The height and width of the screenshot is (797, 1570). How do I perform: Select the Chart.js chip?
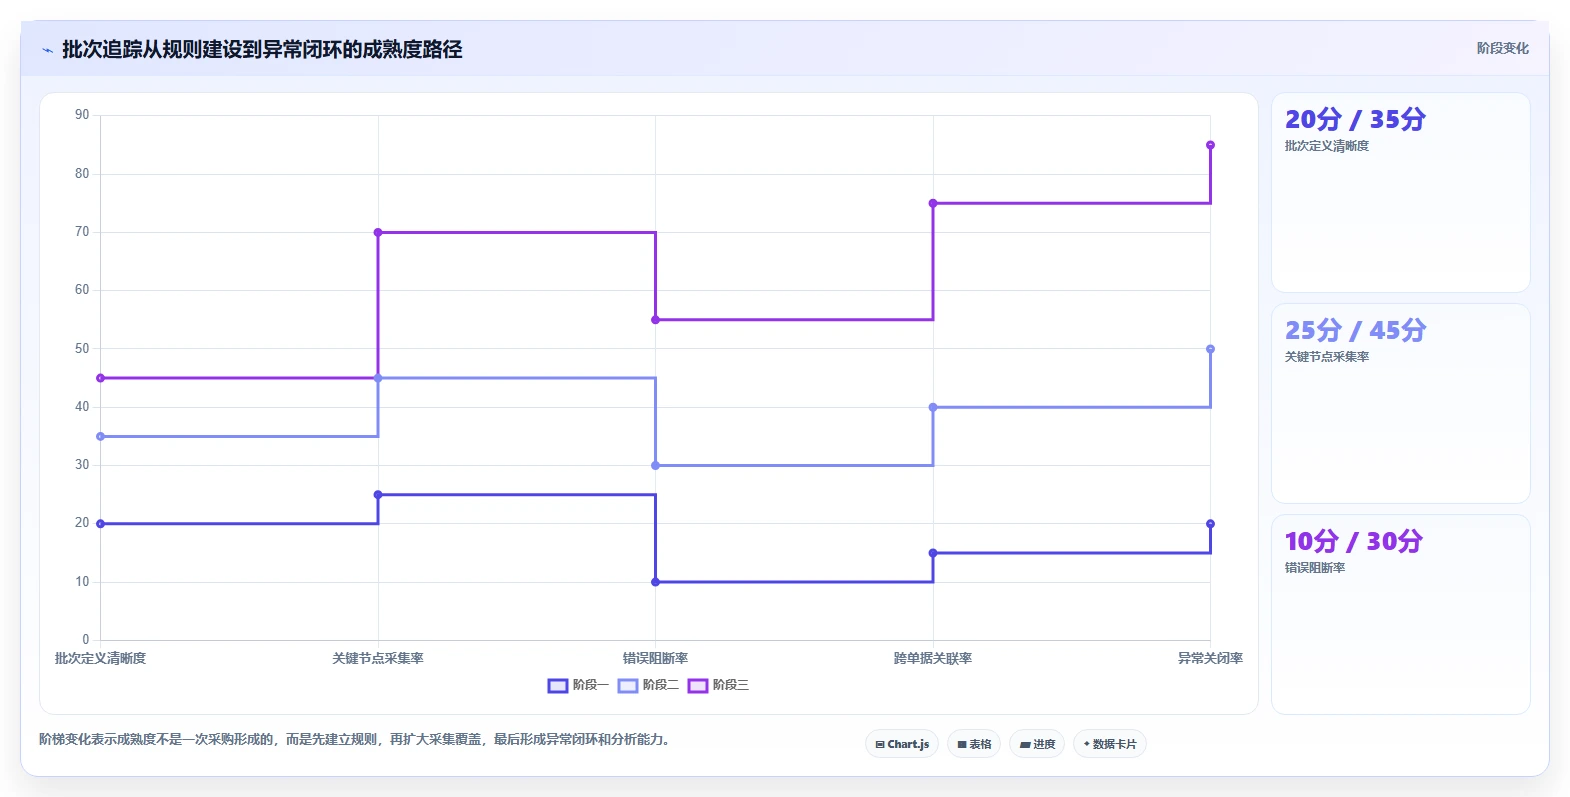pyautogui.click(x=902, y=744)
